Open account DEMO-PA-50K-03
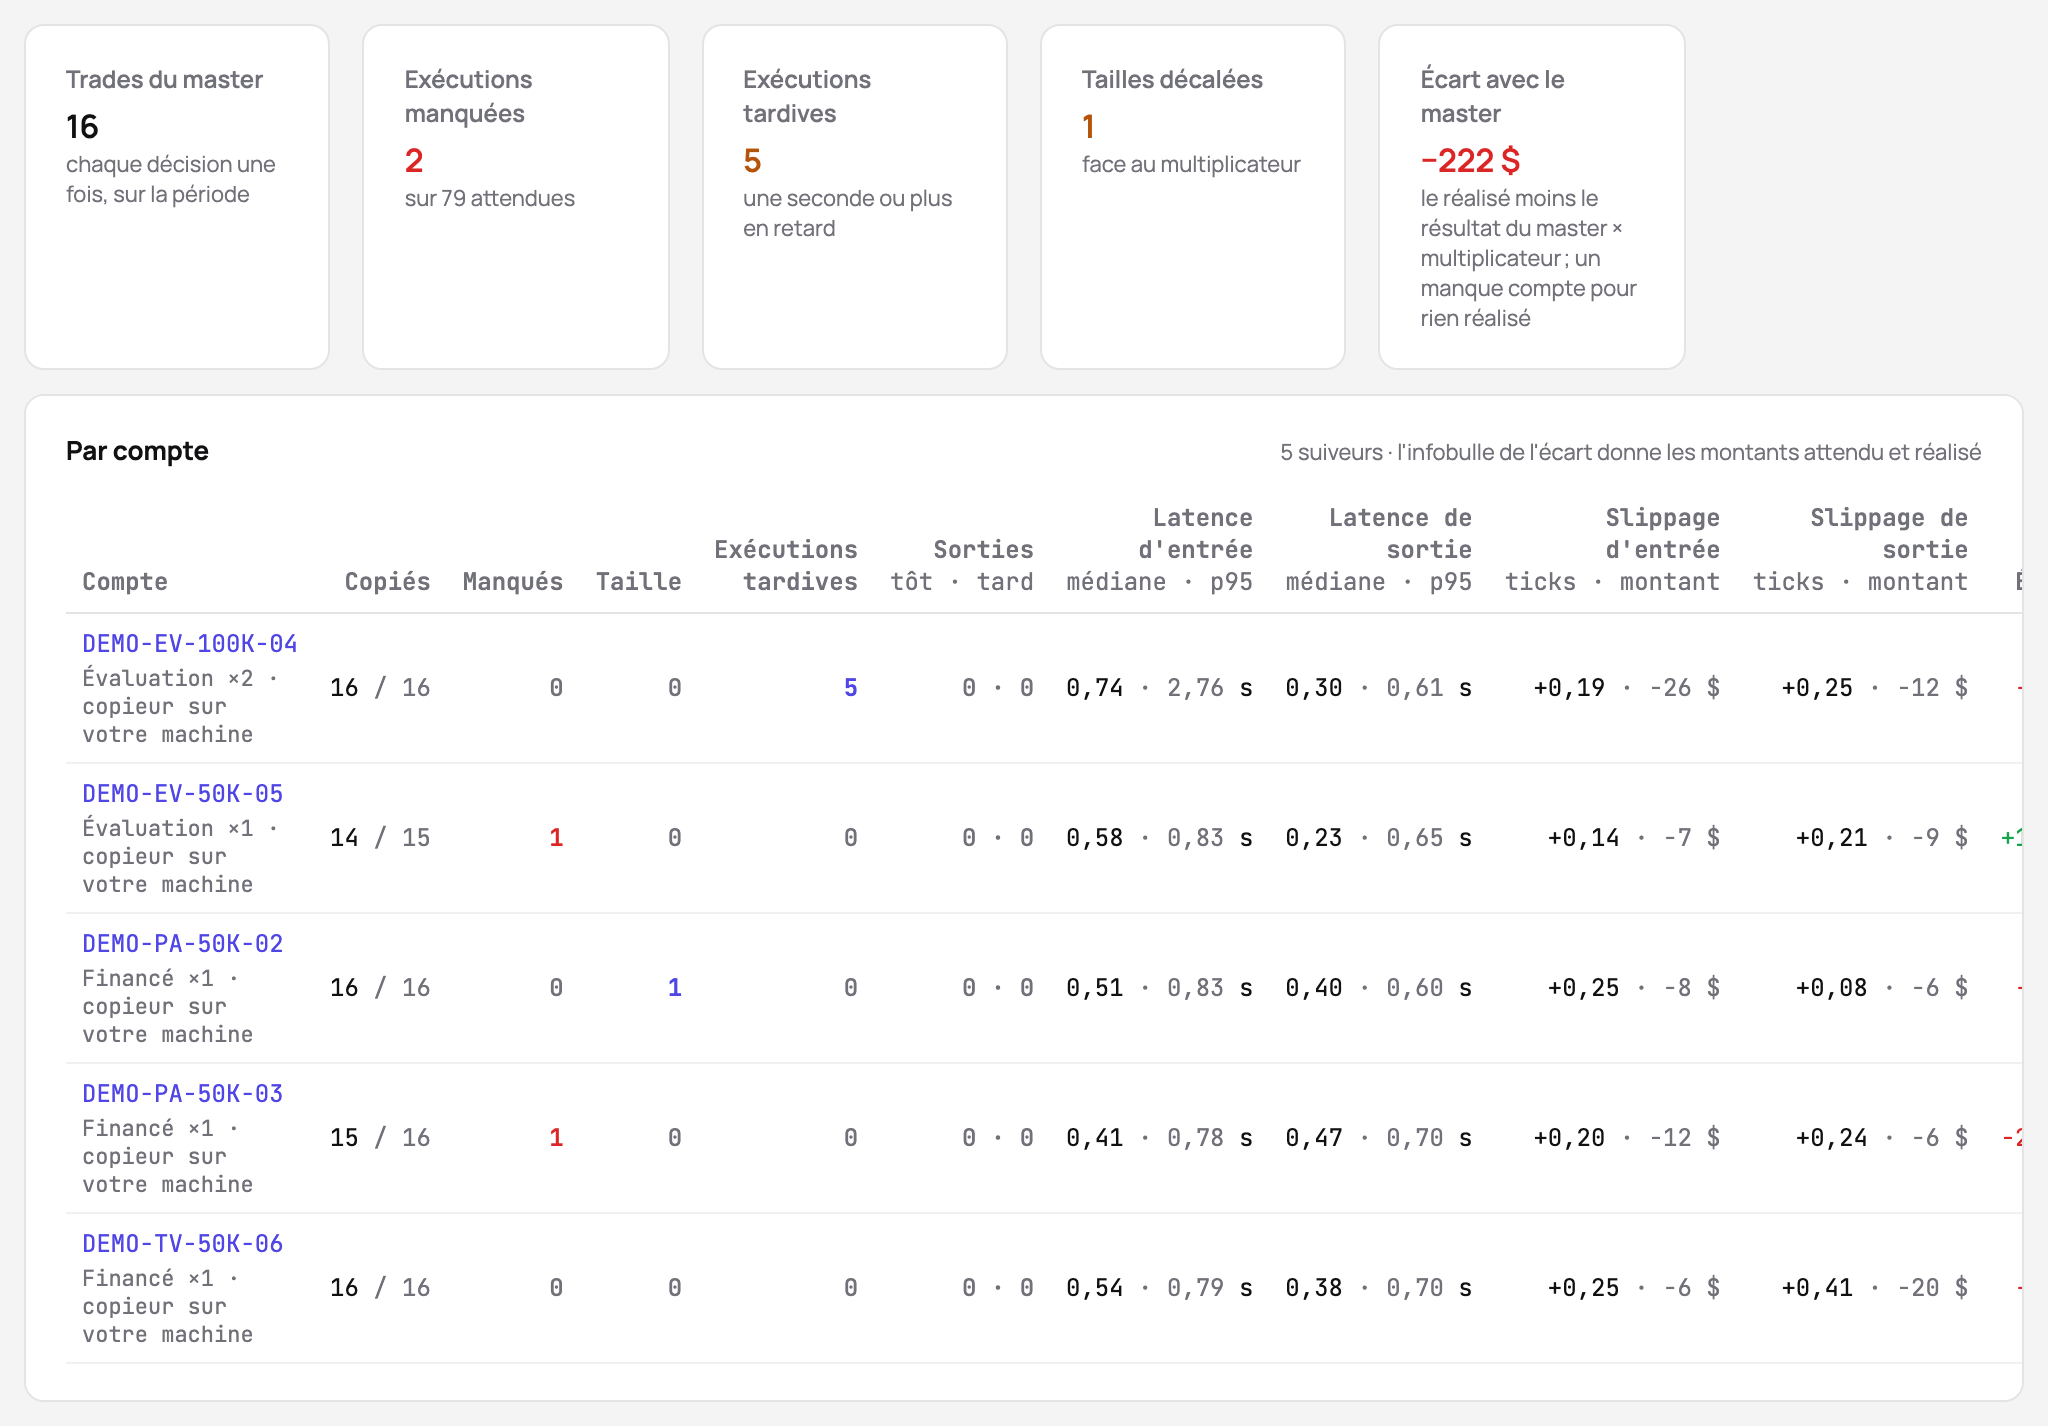This screenshot has height=1426, width=2048. [x=183, y=1094]
